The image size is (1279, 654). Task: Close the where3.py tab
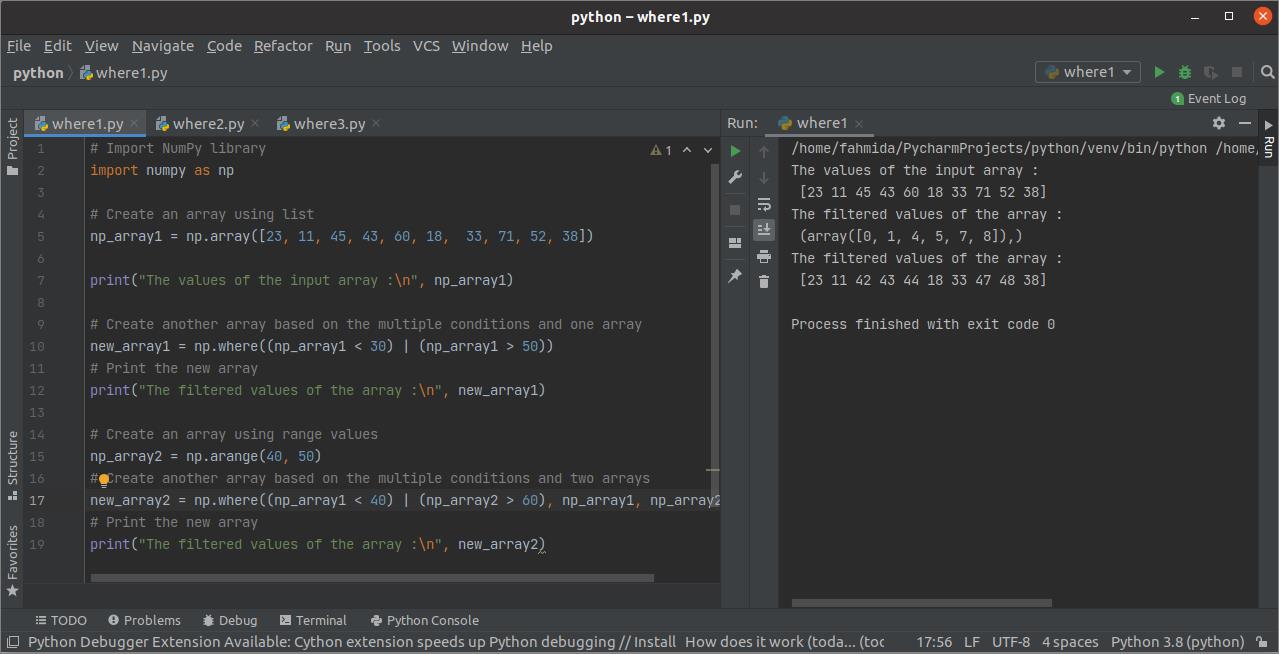point(376,124)
